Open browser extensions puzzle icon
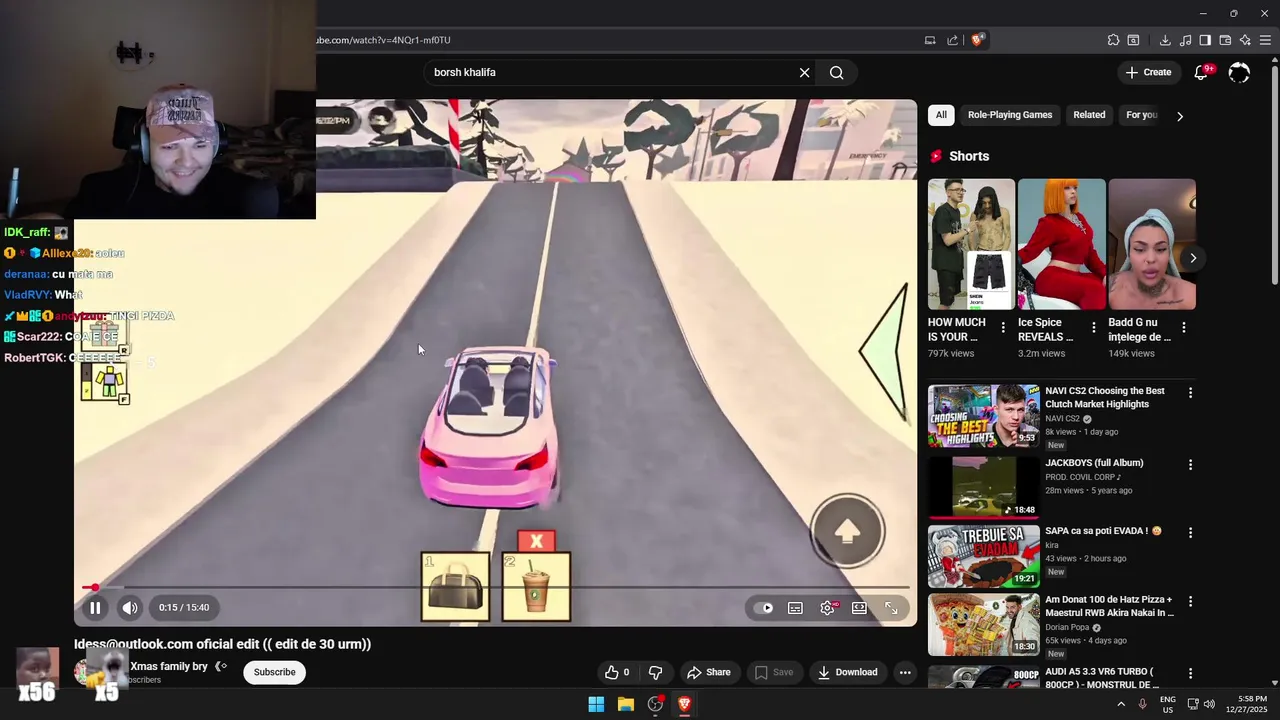Screen dimensions: 1280x720 tap(1113, 40)
